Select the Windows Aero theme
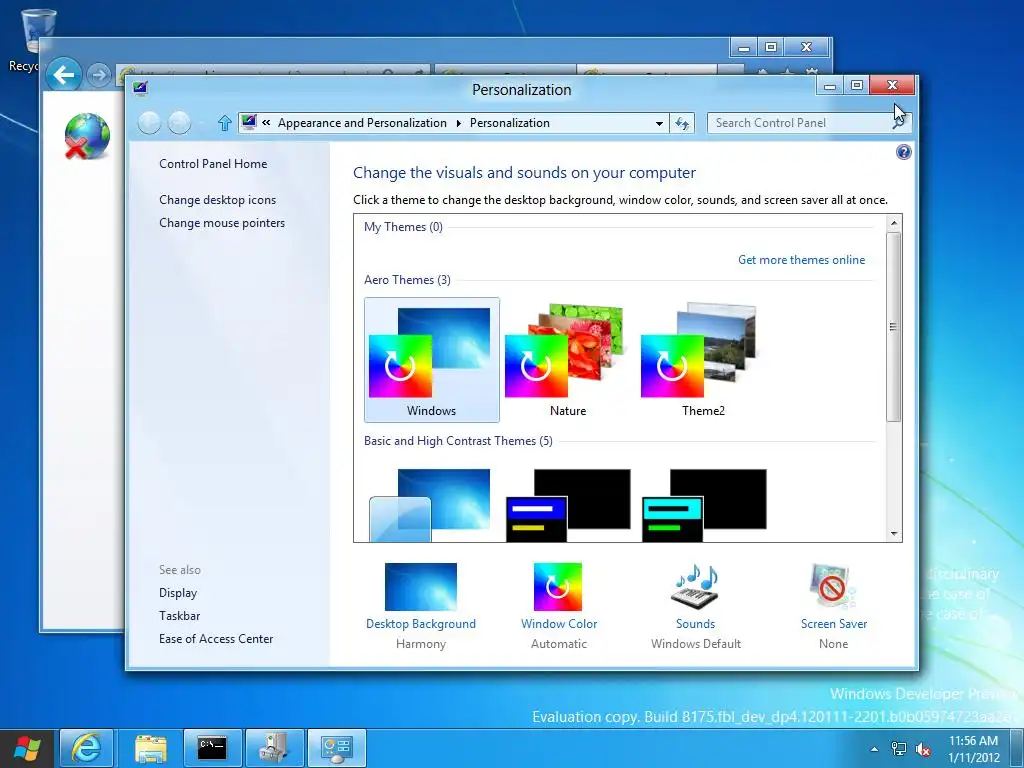Viewport: 1024px width, 768px height. coord(432,360)
